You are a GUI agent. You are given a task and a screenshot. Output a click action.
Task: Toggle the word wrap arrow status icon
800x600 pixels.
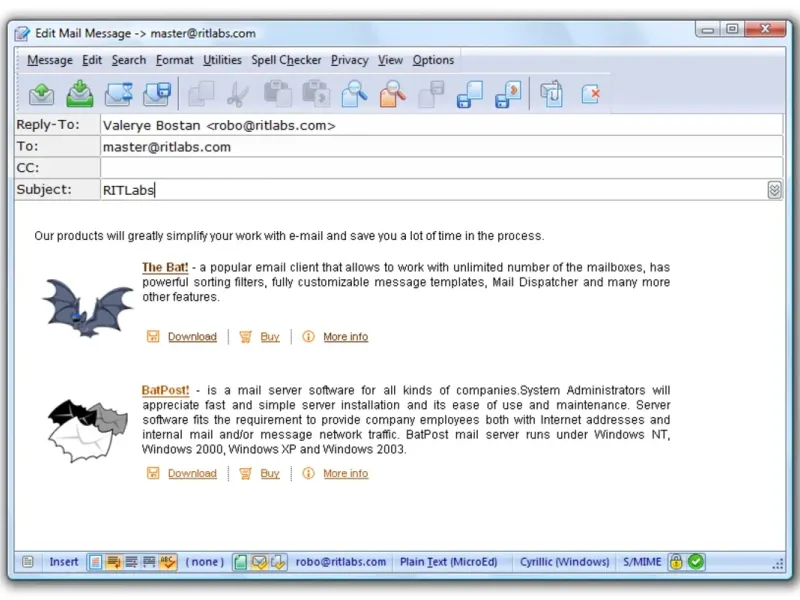tap(113, 562)
